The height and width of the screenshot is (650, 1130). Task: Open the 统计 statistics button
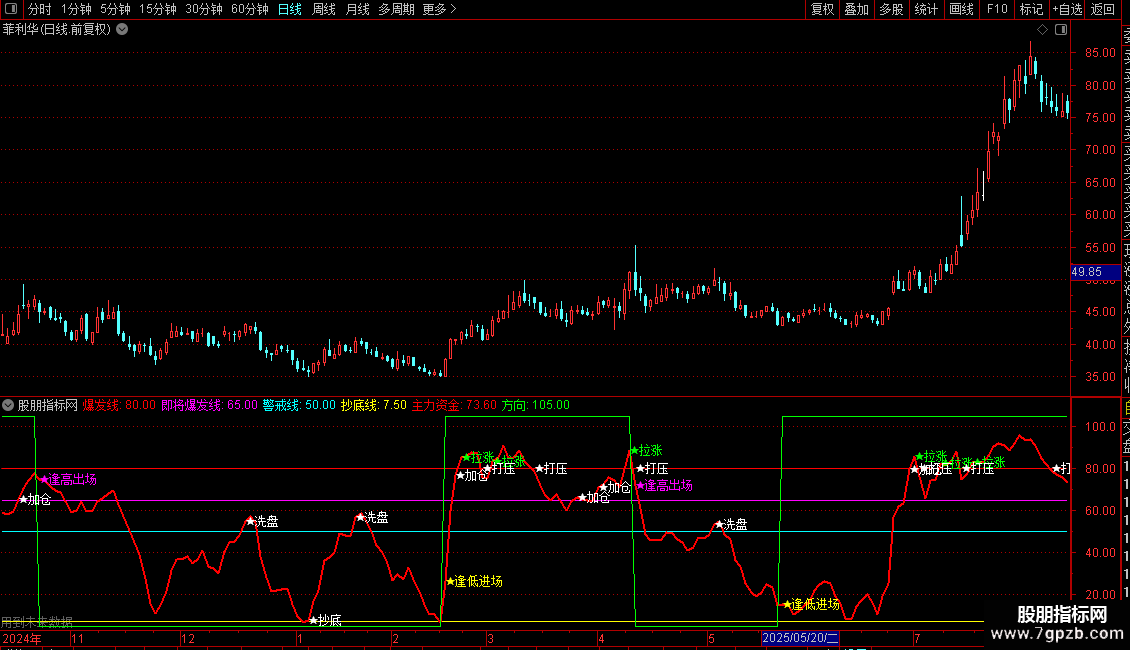coord(926,9)
